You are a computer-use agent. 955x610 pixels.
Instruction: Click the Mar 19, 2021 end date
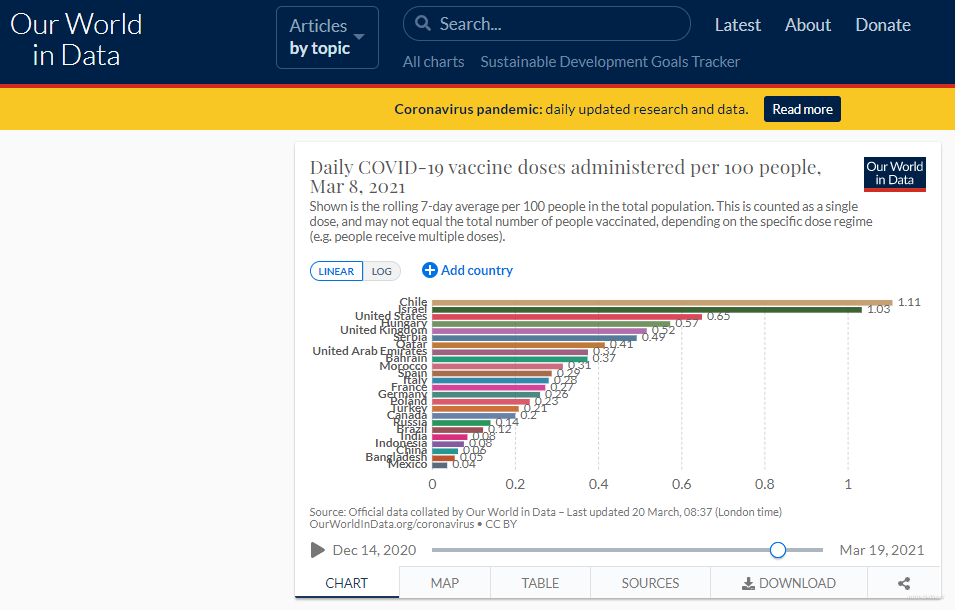(x=881, y=550)
